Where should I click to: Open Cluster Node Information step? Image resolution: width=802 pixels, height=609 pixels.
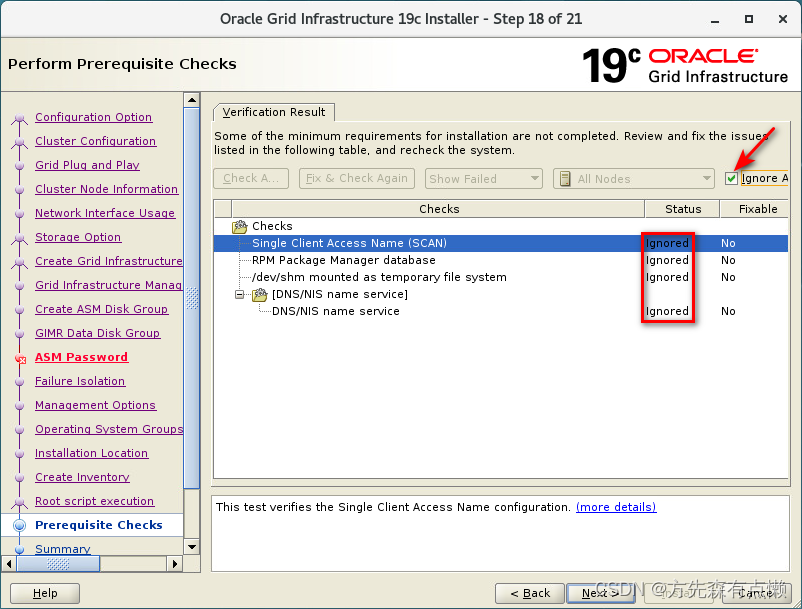106,189
